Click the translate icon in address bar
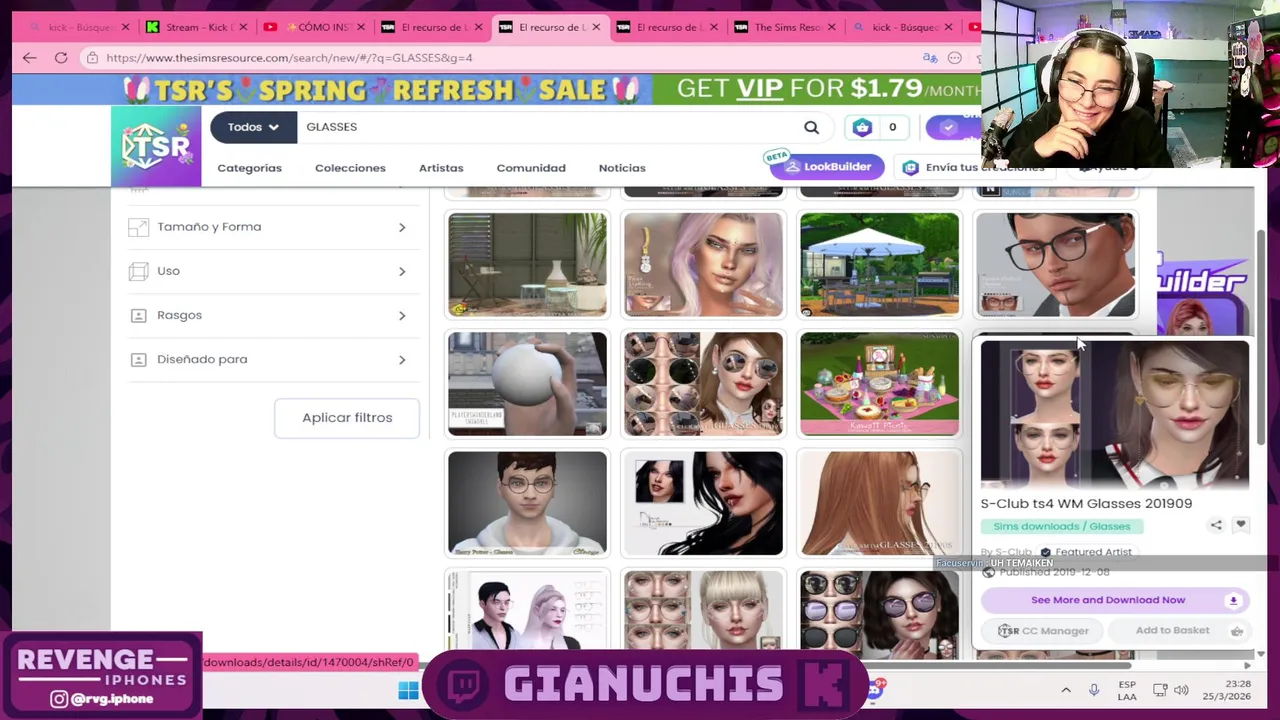This screenshot has height=720, width=1280. tap(930, 58)
